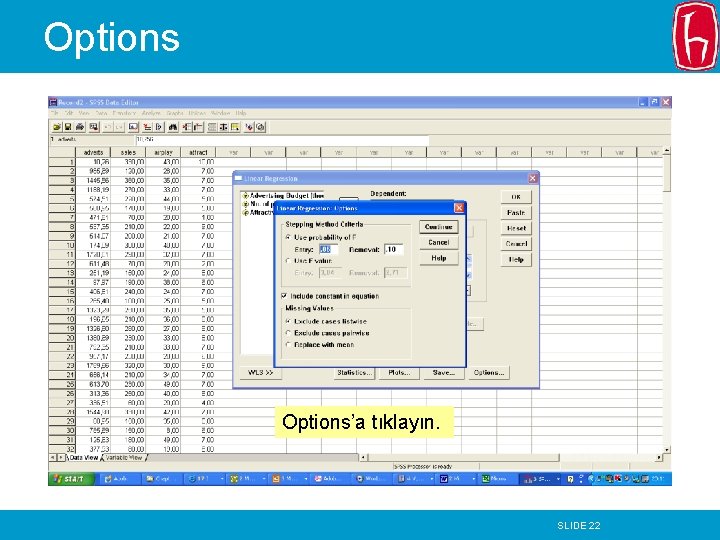
Task: Click the Reset button in Linear Regression
Action: click(x=516, y=228)
